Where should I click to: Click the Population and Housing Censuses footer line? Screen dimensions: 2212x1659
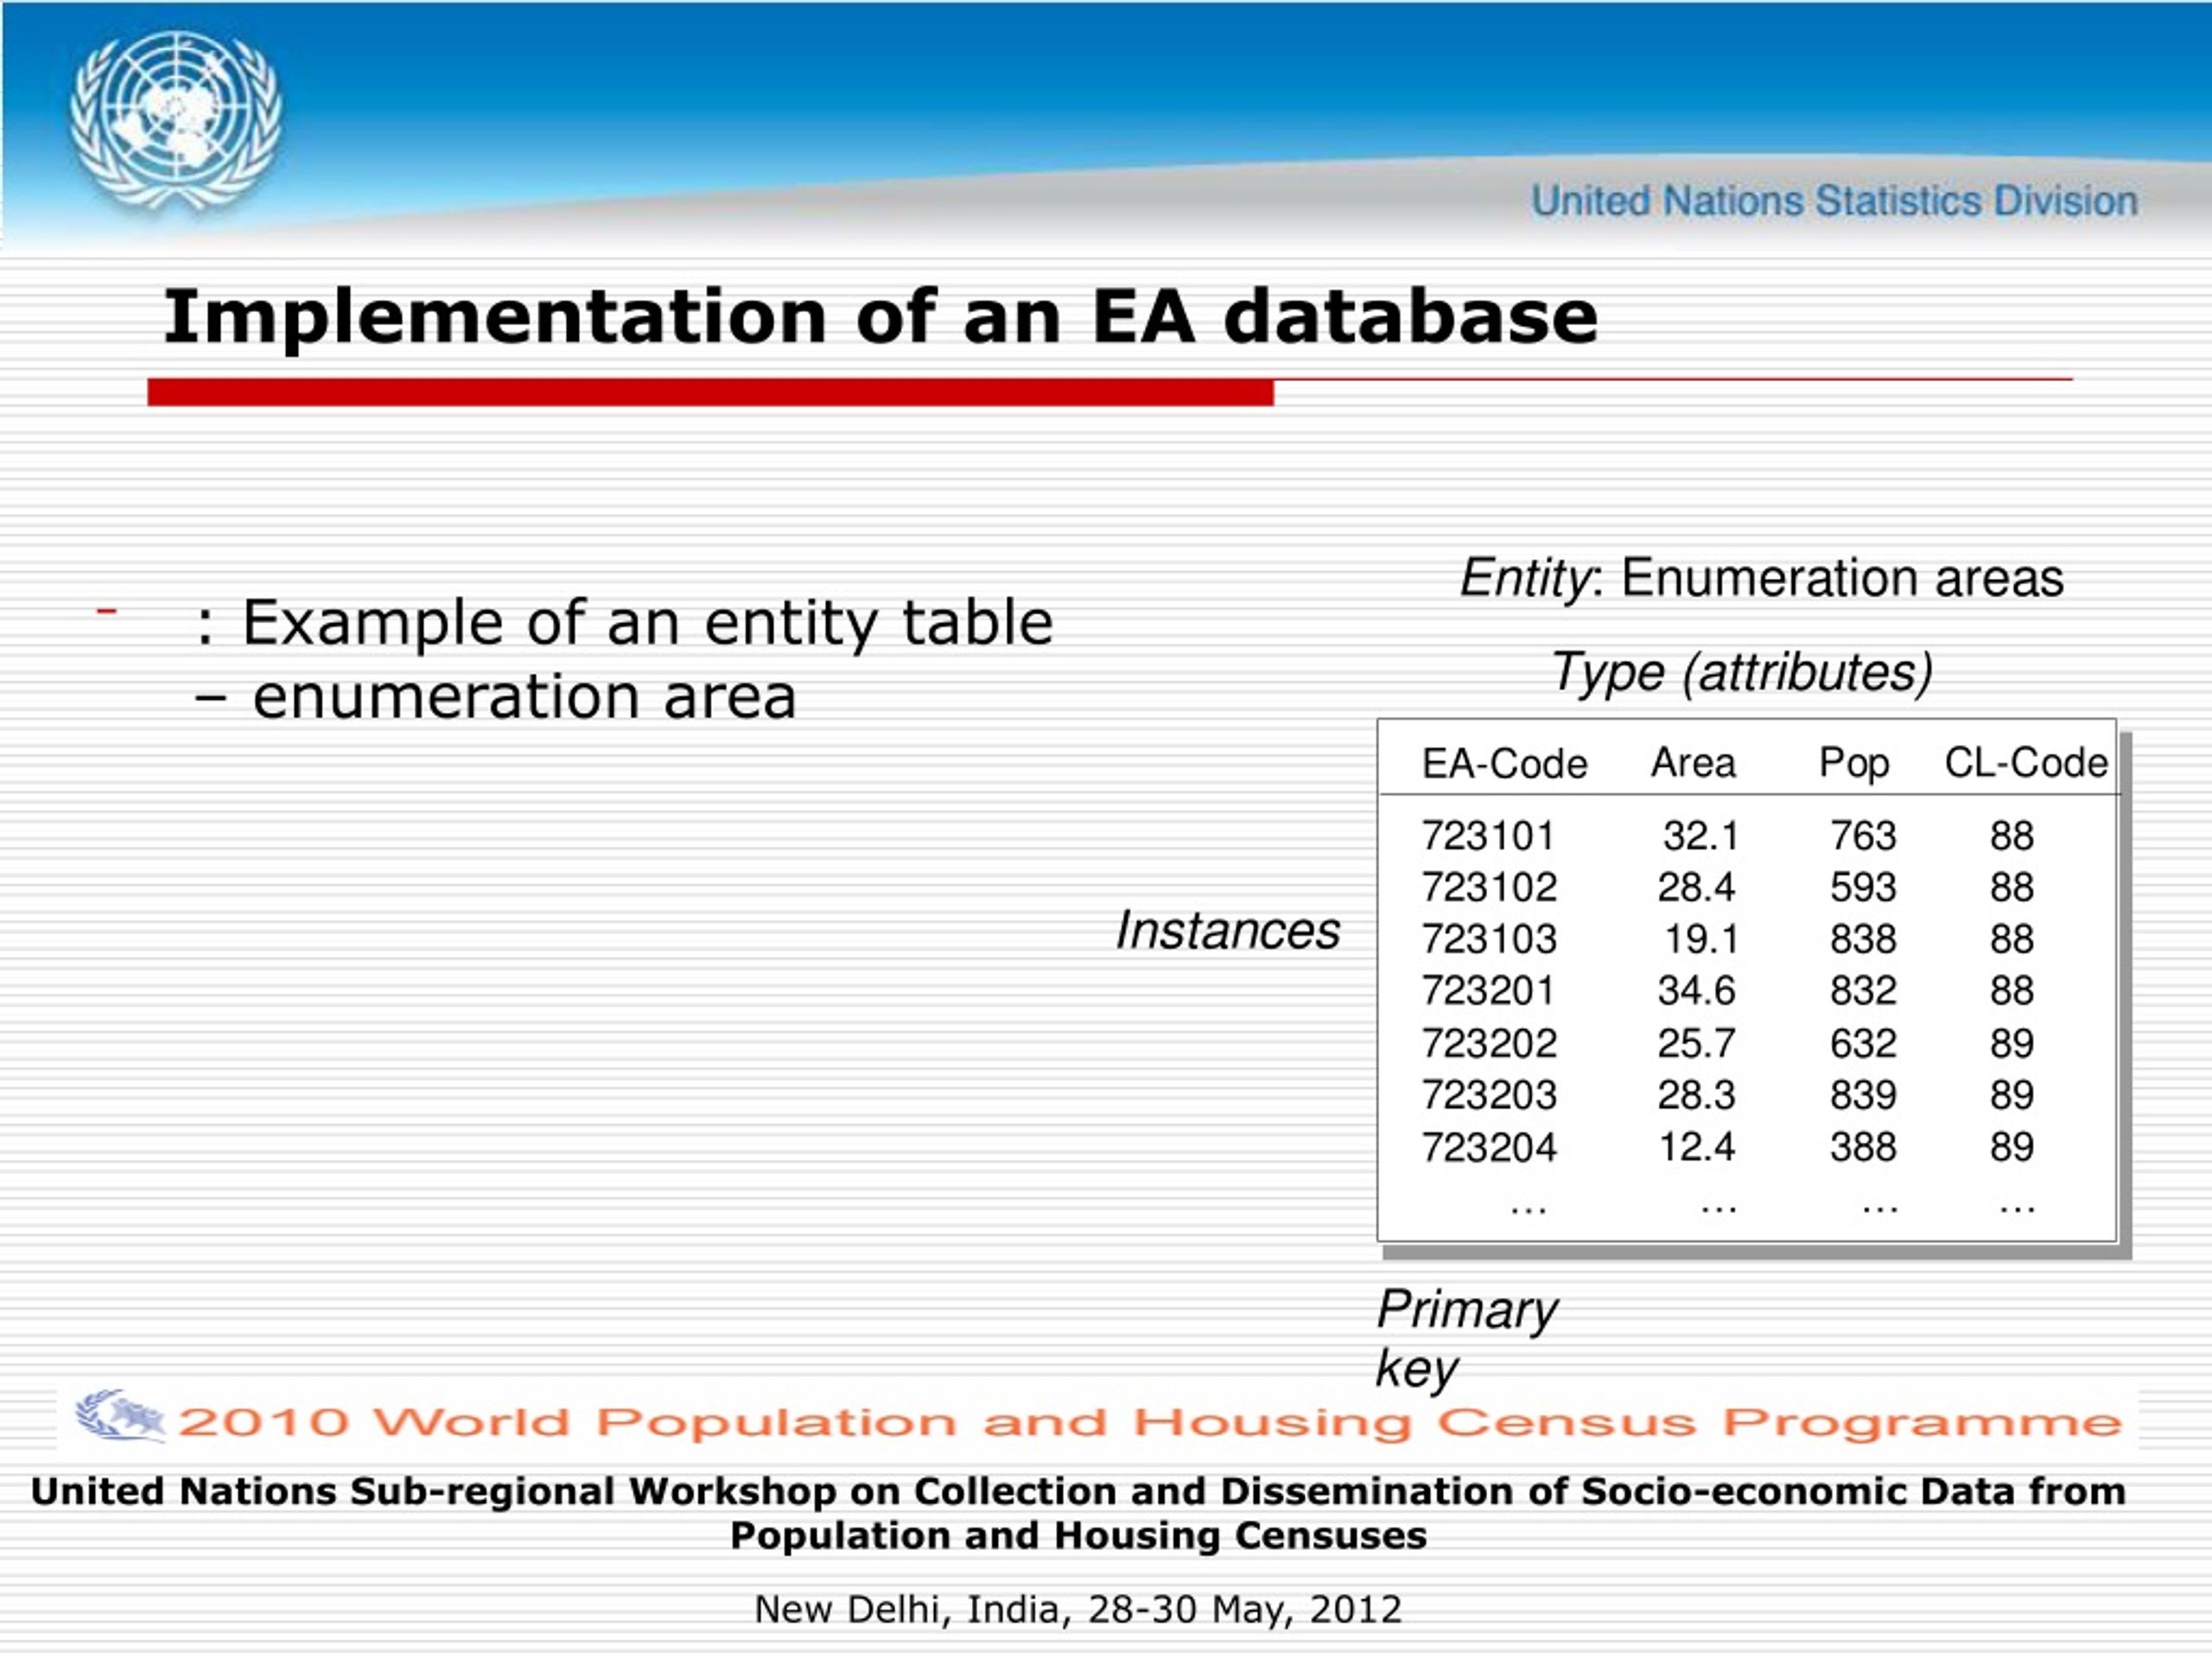coord(1078,1536)
